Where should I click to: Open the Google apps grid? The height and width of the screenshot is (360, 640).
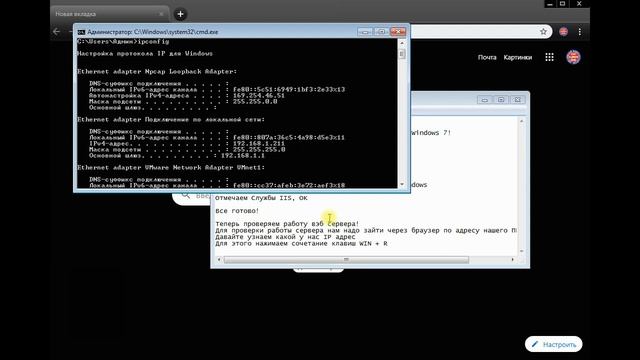549,57
